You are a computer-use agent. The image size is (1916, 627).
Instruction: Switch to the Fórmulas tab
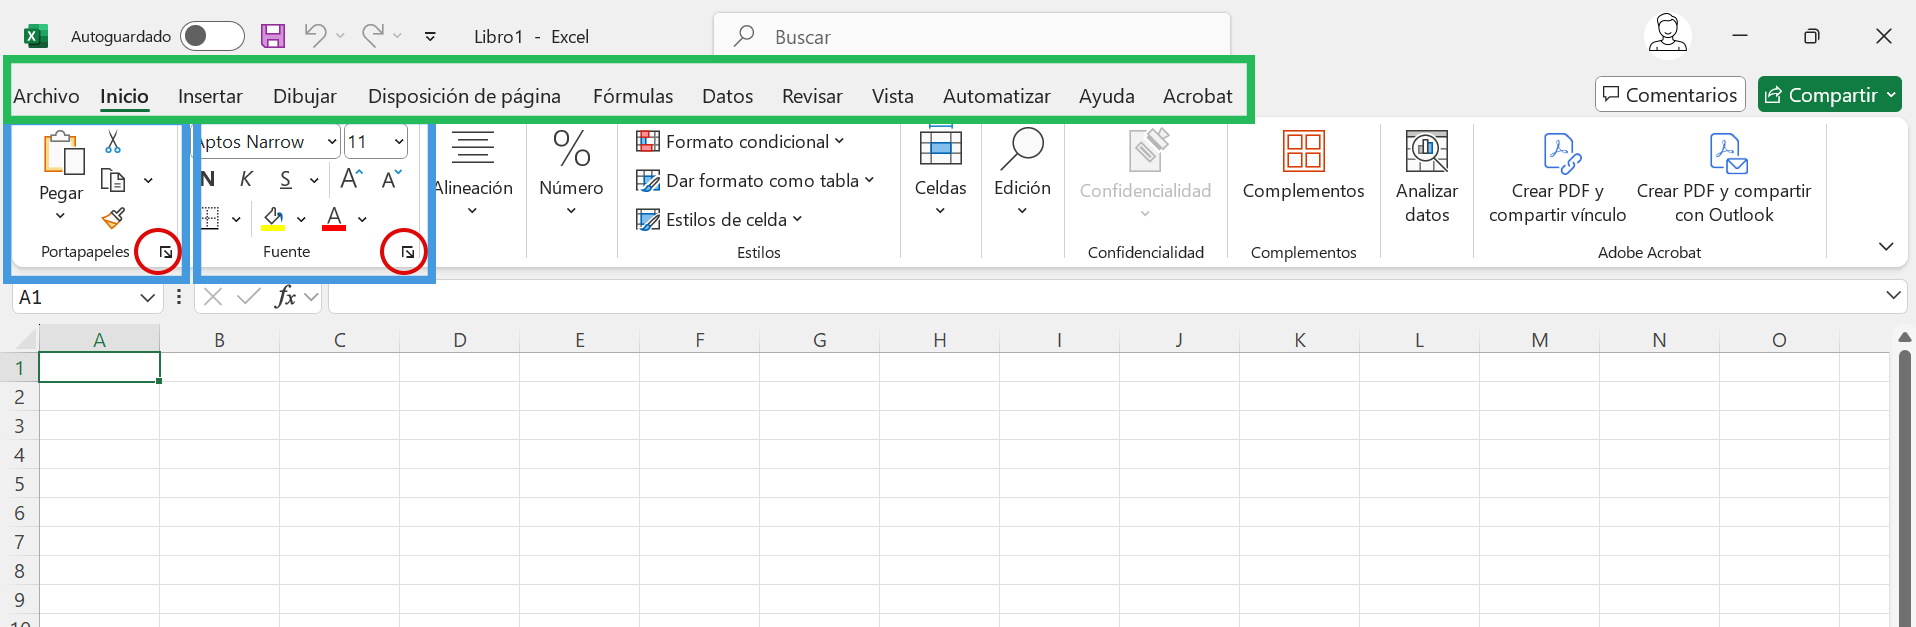coord(632,96)
